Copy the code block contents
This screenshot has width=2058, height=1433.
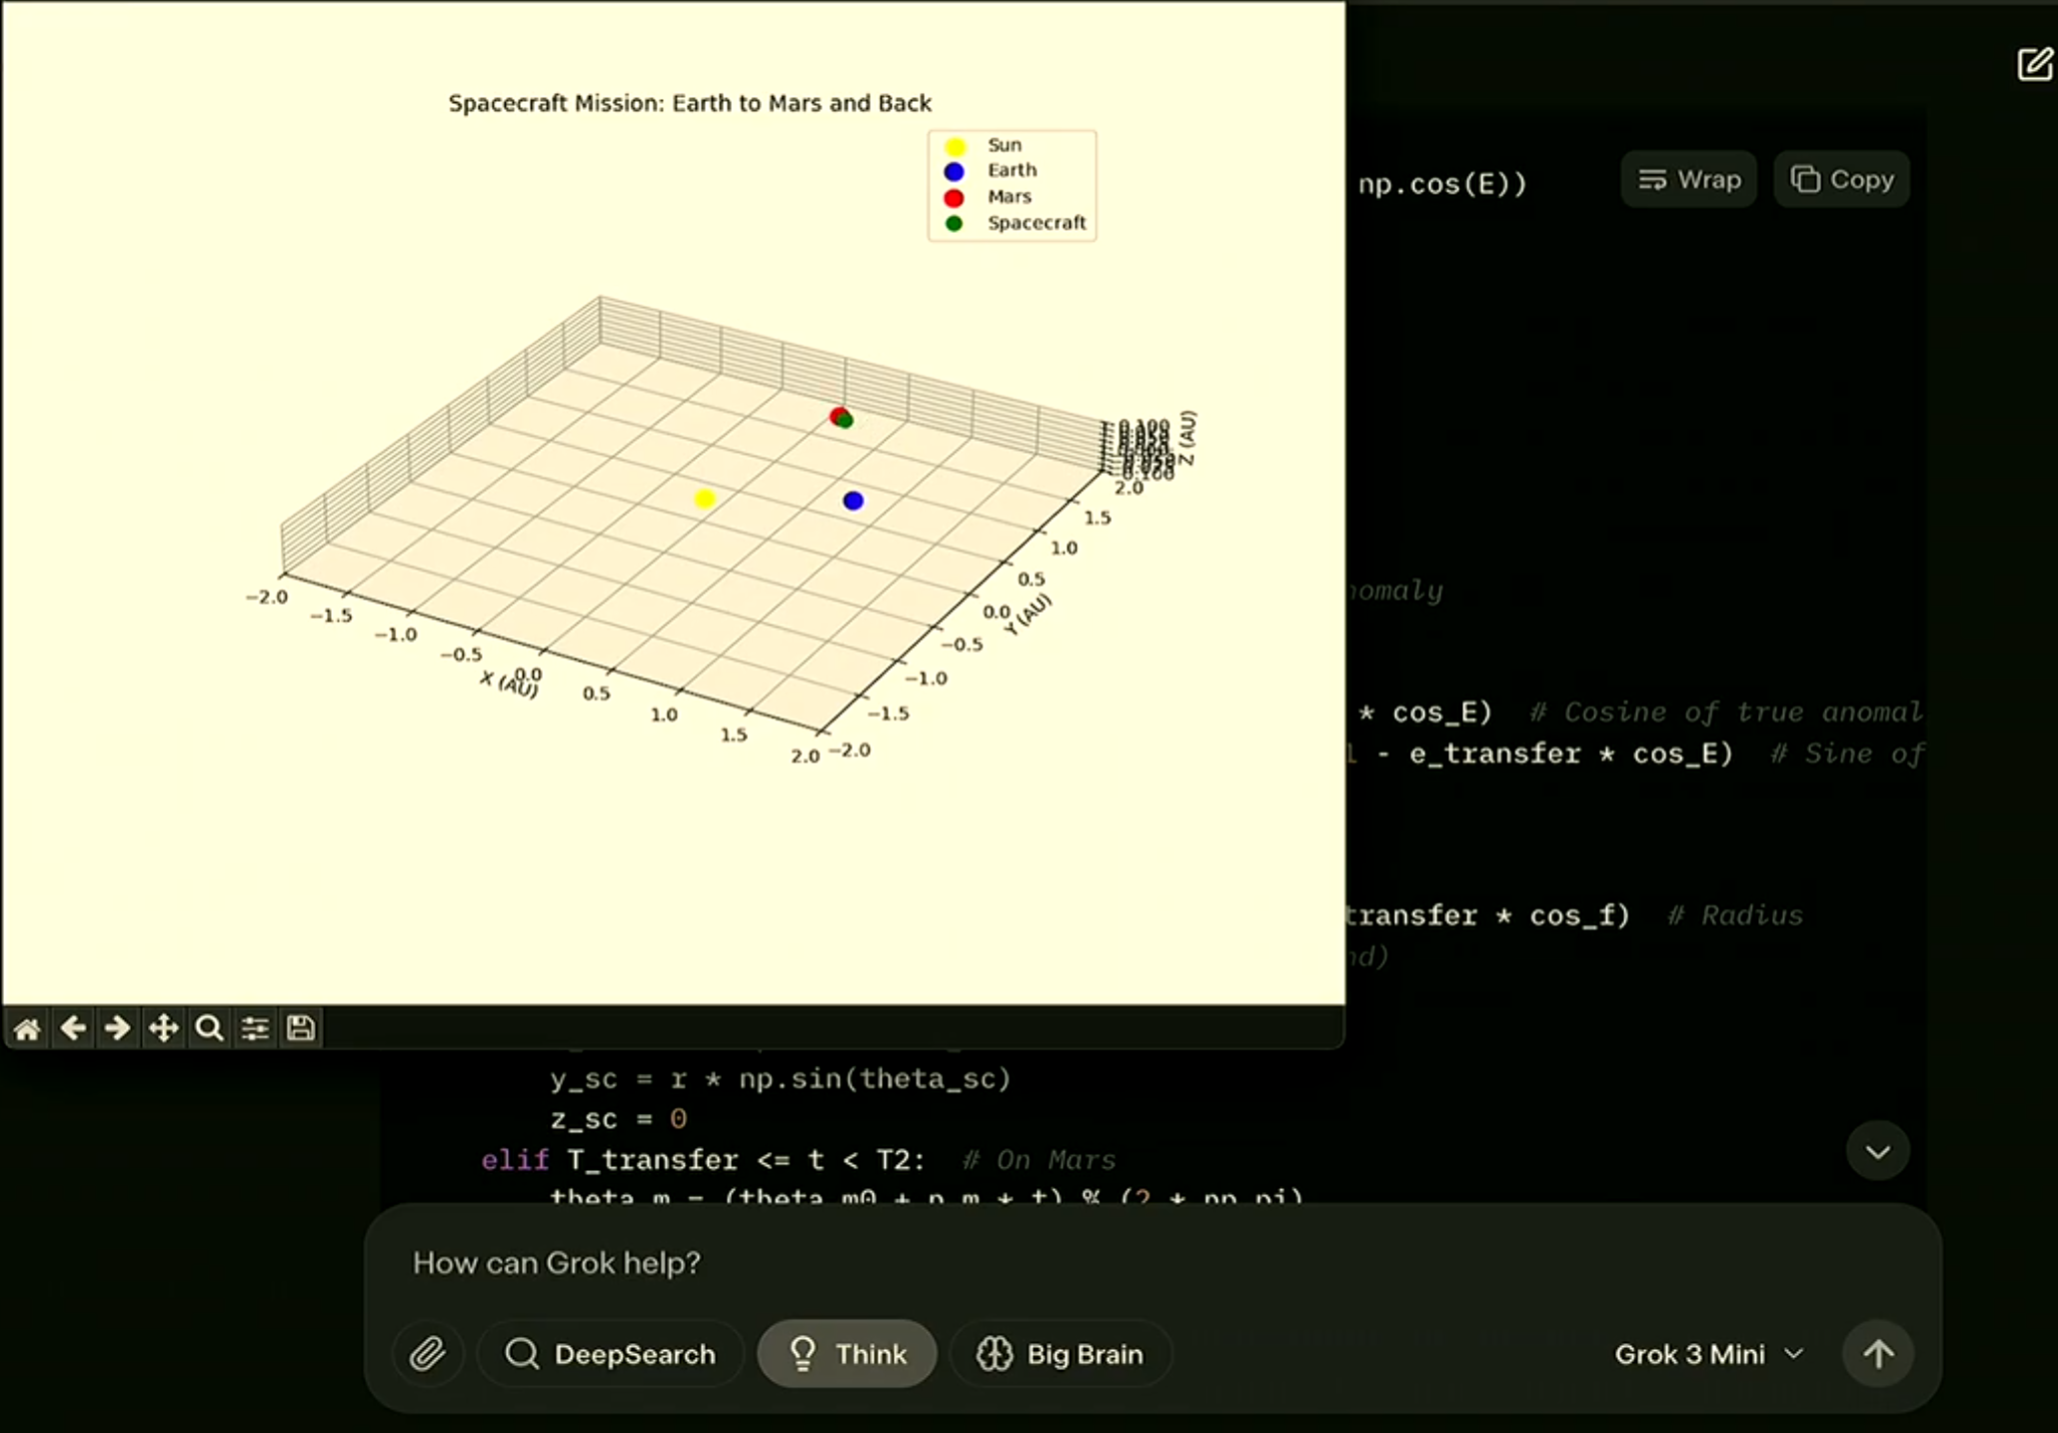click(1842, 180)
